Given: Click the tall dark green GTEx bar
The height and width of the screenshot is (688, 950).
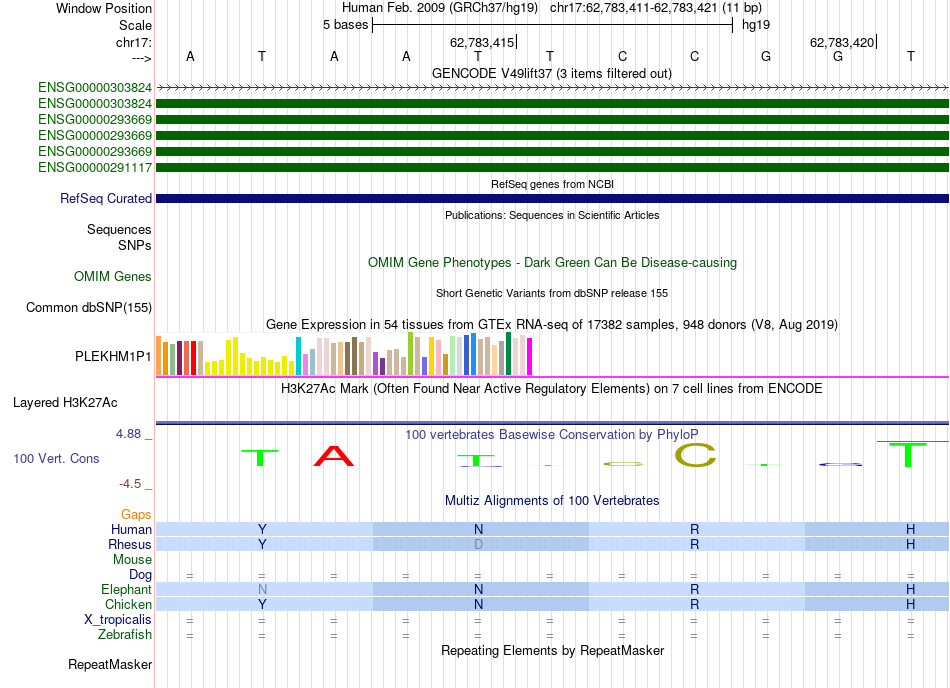Looking at the screenshot, I should point(508,354).
